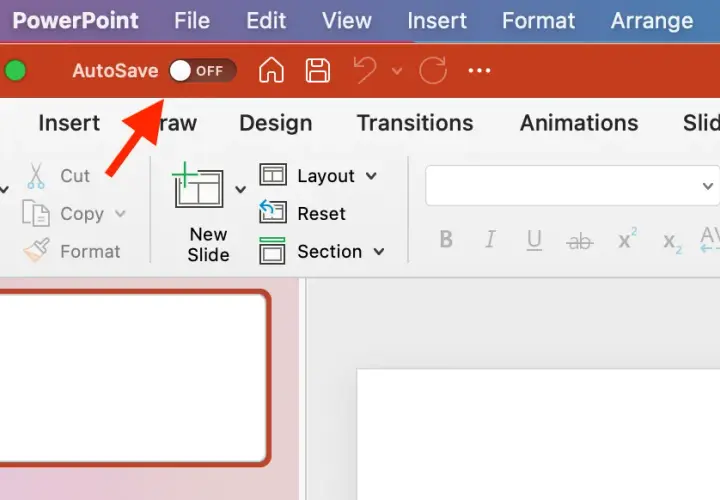The width and height of the screenshot is (720, 500).
Task: Click the Reset slide icon
Action: [x=273, y=212]
